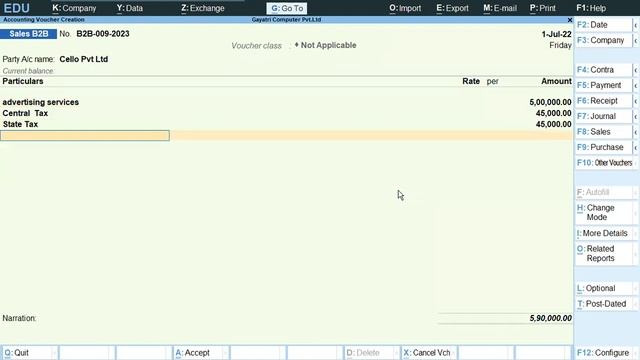Click the Narration field label

click(19, 318)
